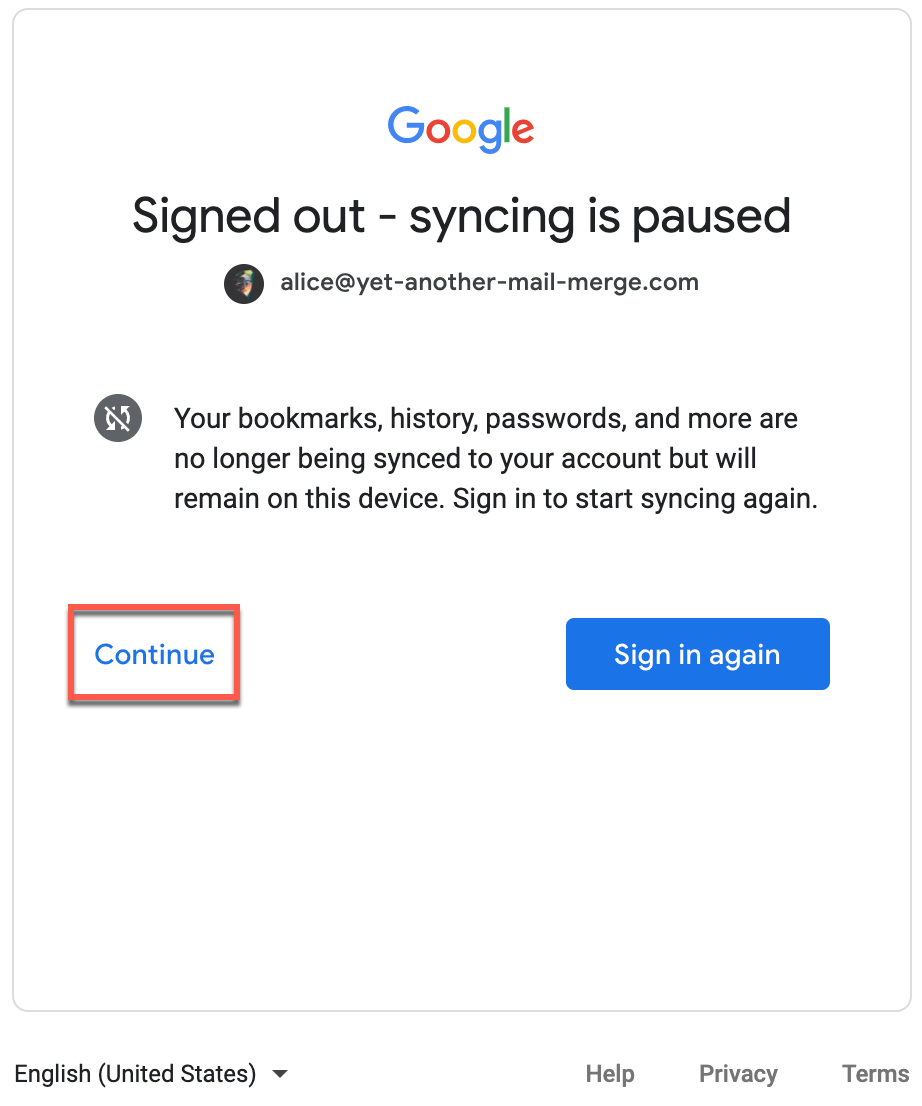Click the Google logo
The image size is (922, 1106).
(x=461, y=130)
